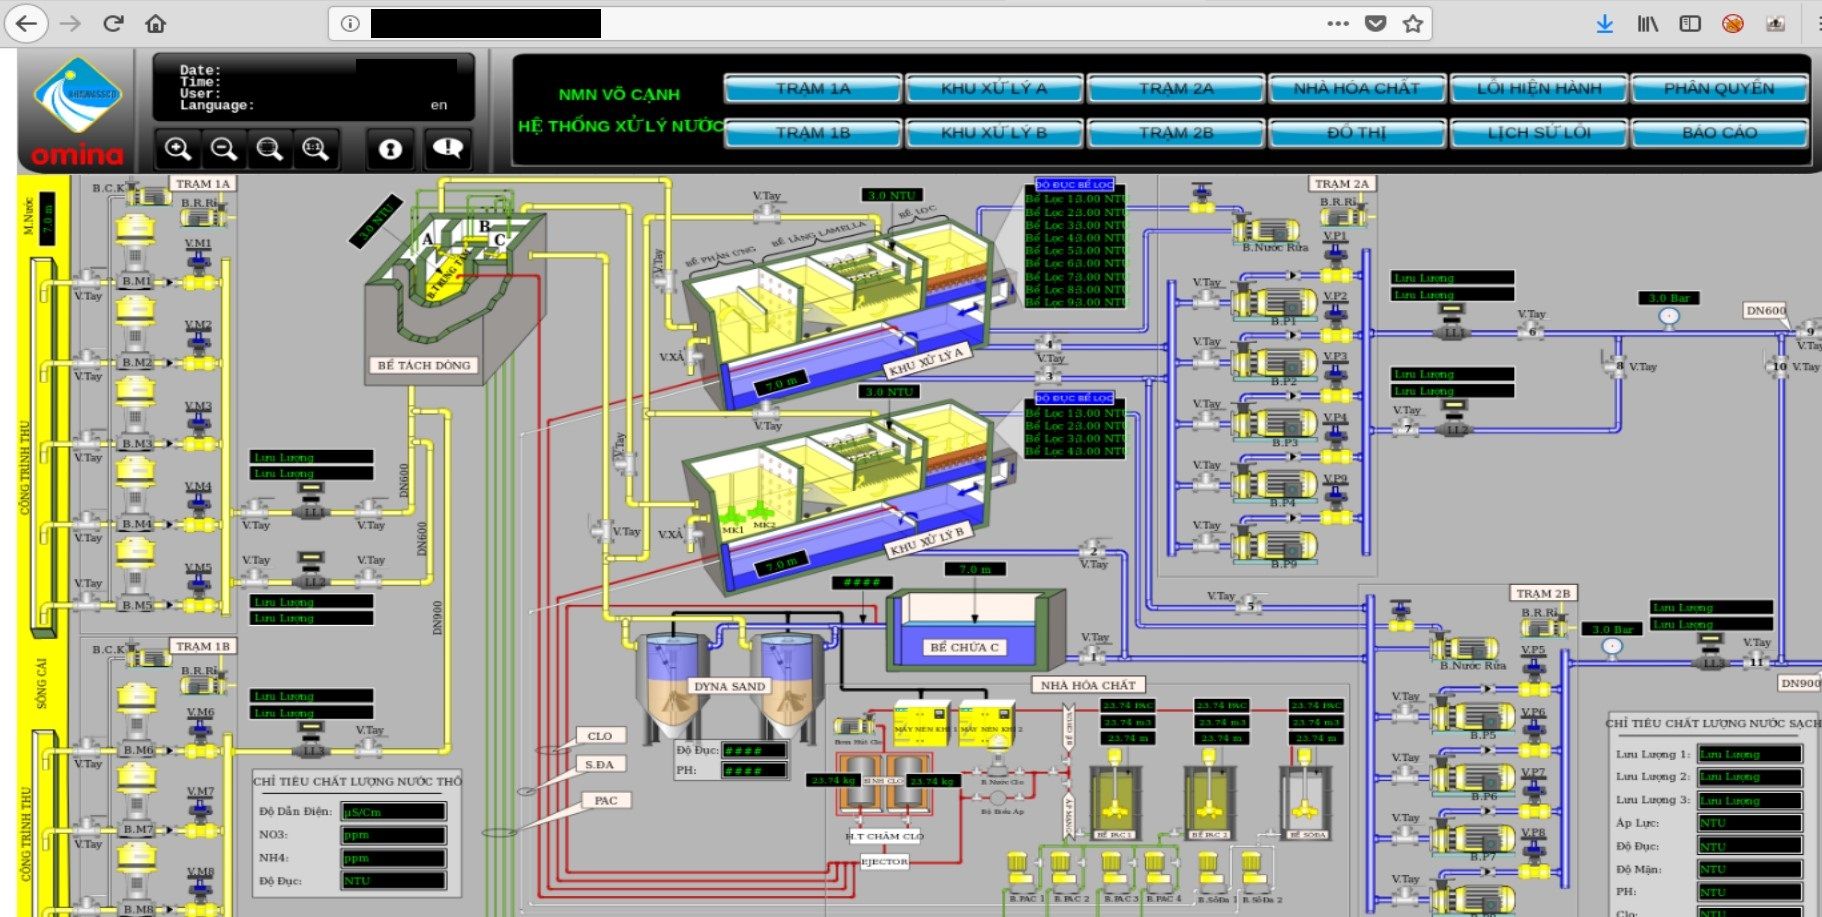Click the DYNA SAND tank label
This screenshot has height=917, width=1822.
729,686
